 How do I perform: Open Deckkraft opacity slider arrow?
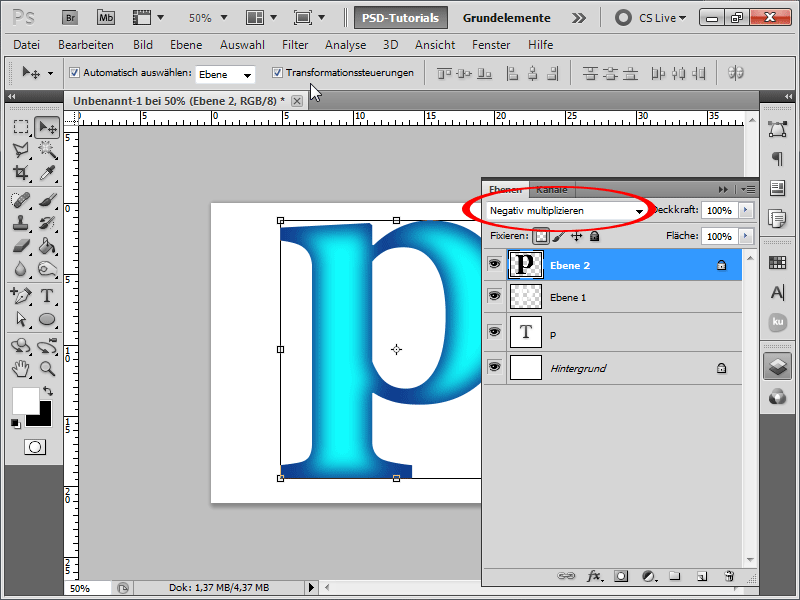[x=746, y=210]
